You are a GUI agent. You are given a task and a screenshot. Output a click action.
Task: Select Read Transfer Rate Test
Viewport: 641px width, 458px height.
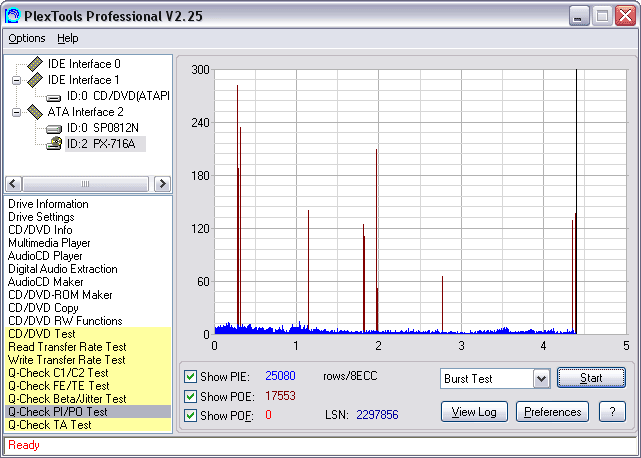[x=88, y=347]
